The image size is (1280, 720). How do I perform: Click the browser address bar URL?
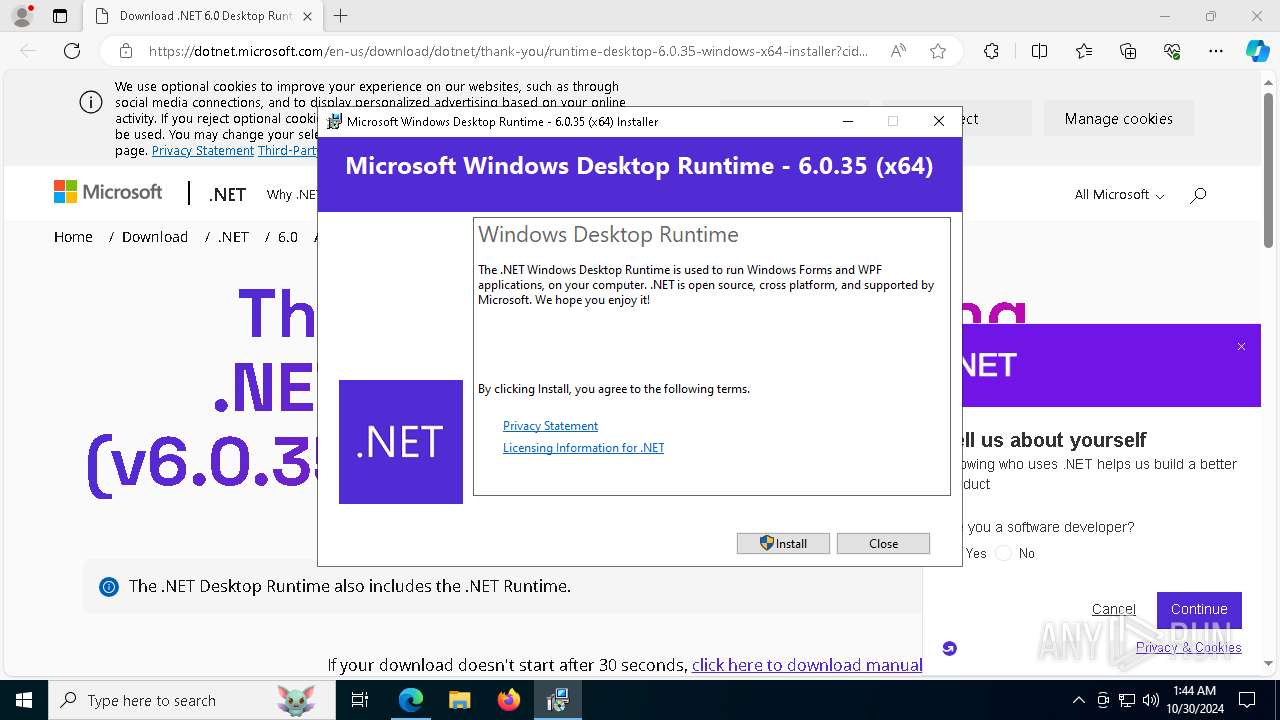coord(508,51)
